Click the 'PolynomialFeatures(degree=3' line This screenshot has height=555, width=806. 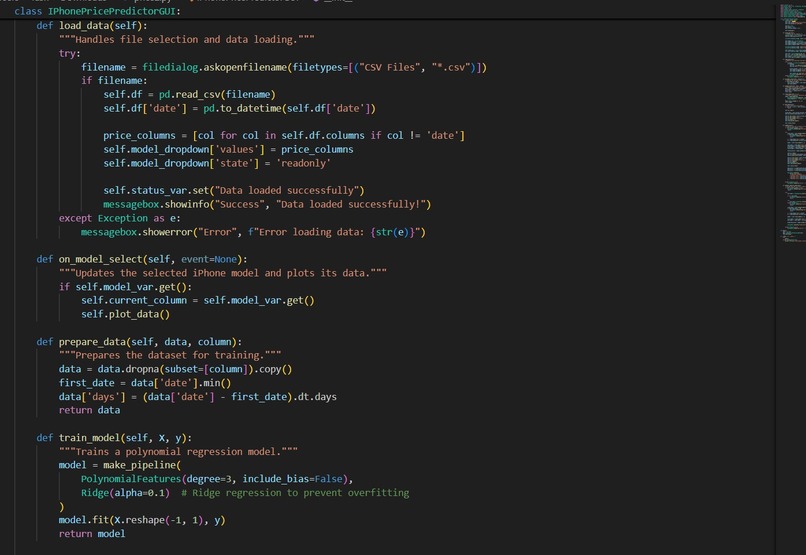pos(217,479)
